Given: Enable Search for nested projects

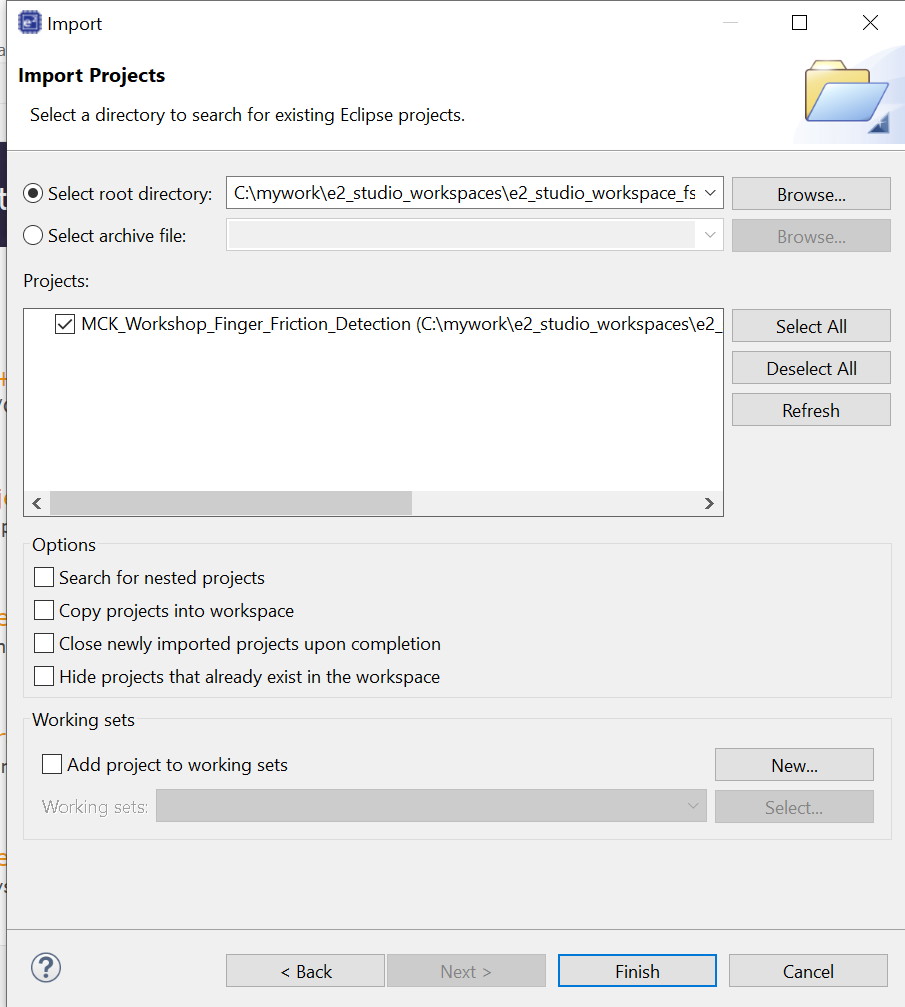Looking at the screenshot, I should [x=44, y=577].
